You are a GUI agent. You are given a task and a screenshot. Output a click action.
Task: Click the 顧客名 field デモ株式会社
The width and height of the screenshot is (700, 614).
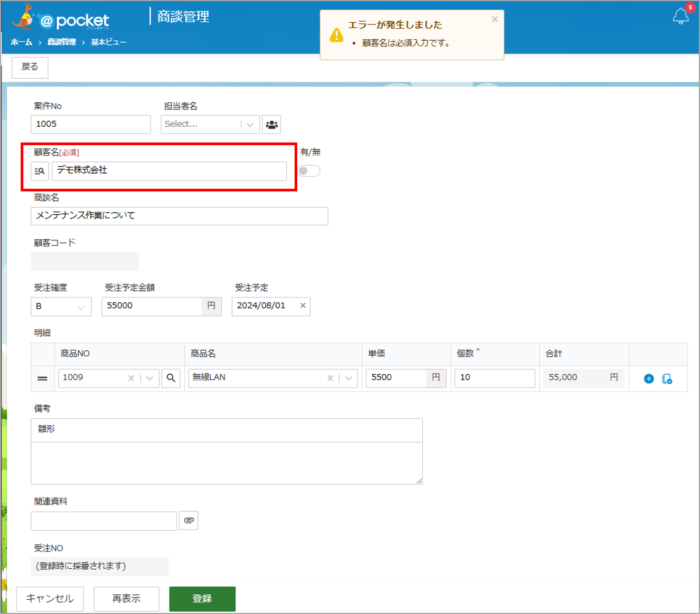pos(169,171)
